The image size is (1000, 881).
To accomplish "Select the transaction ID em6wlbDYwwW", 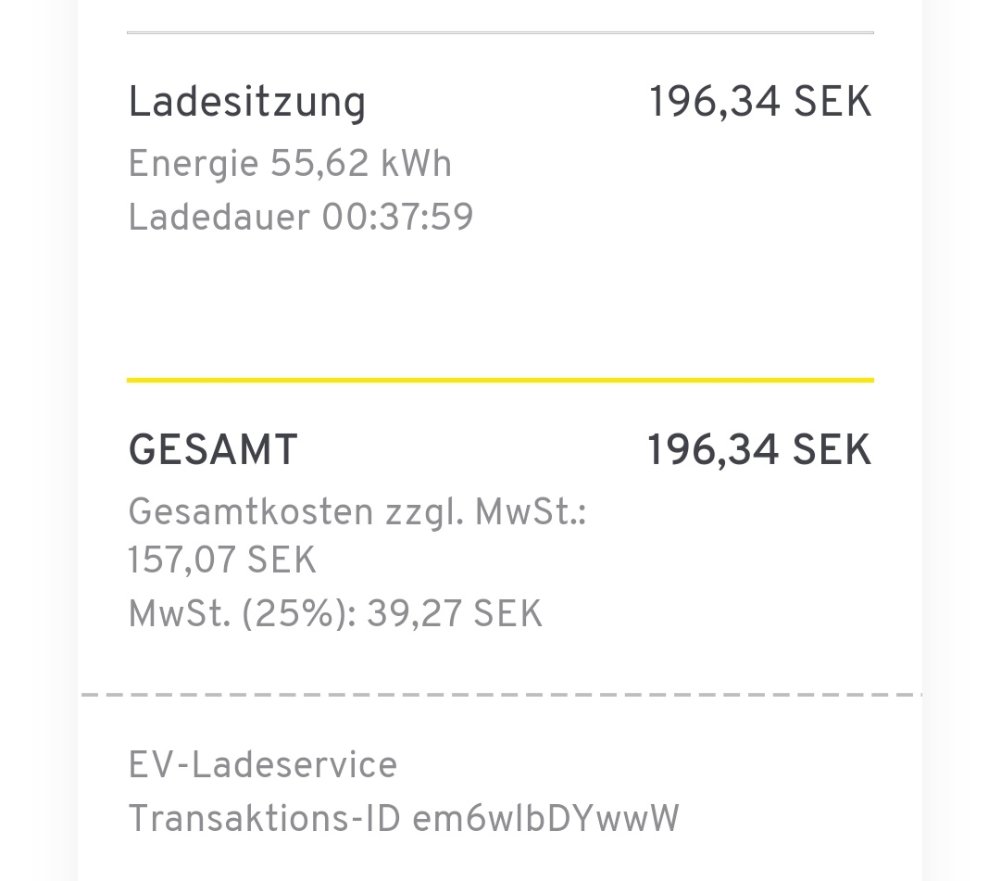I will (546, 818).
